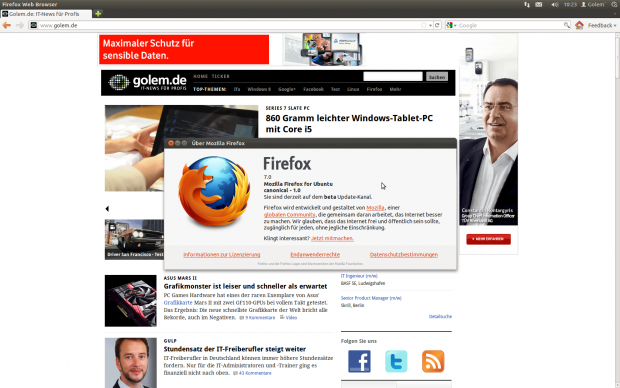Open the Grafikkarte inline link
The height and width of the screenshot is (388, 620).
pyautogui.click(x=178, y=303)
